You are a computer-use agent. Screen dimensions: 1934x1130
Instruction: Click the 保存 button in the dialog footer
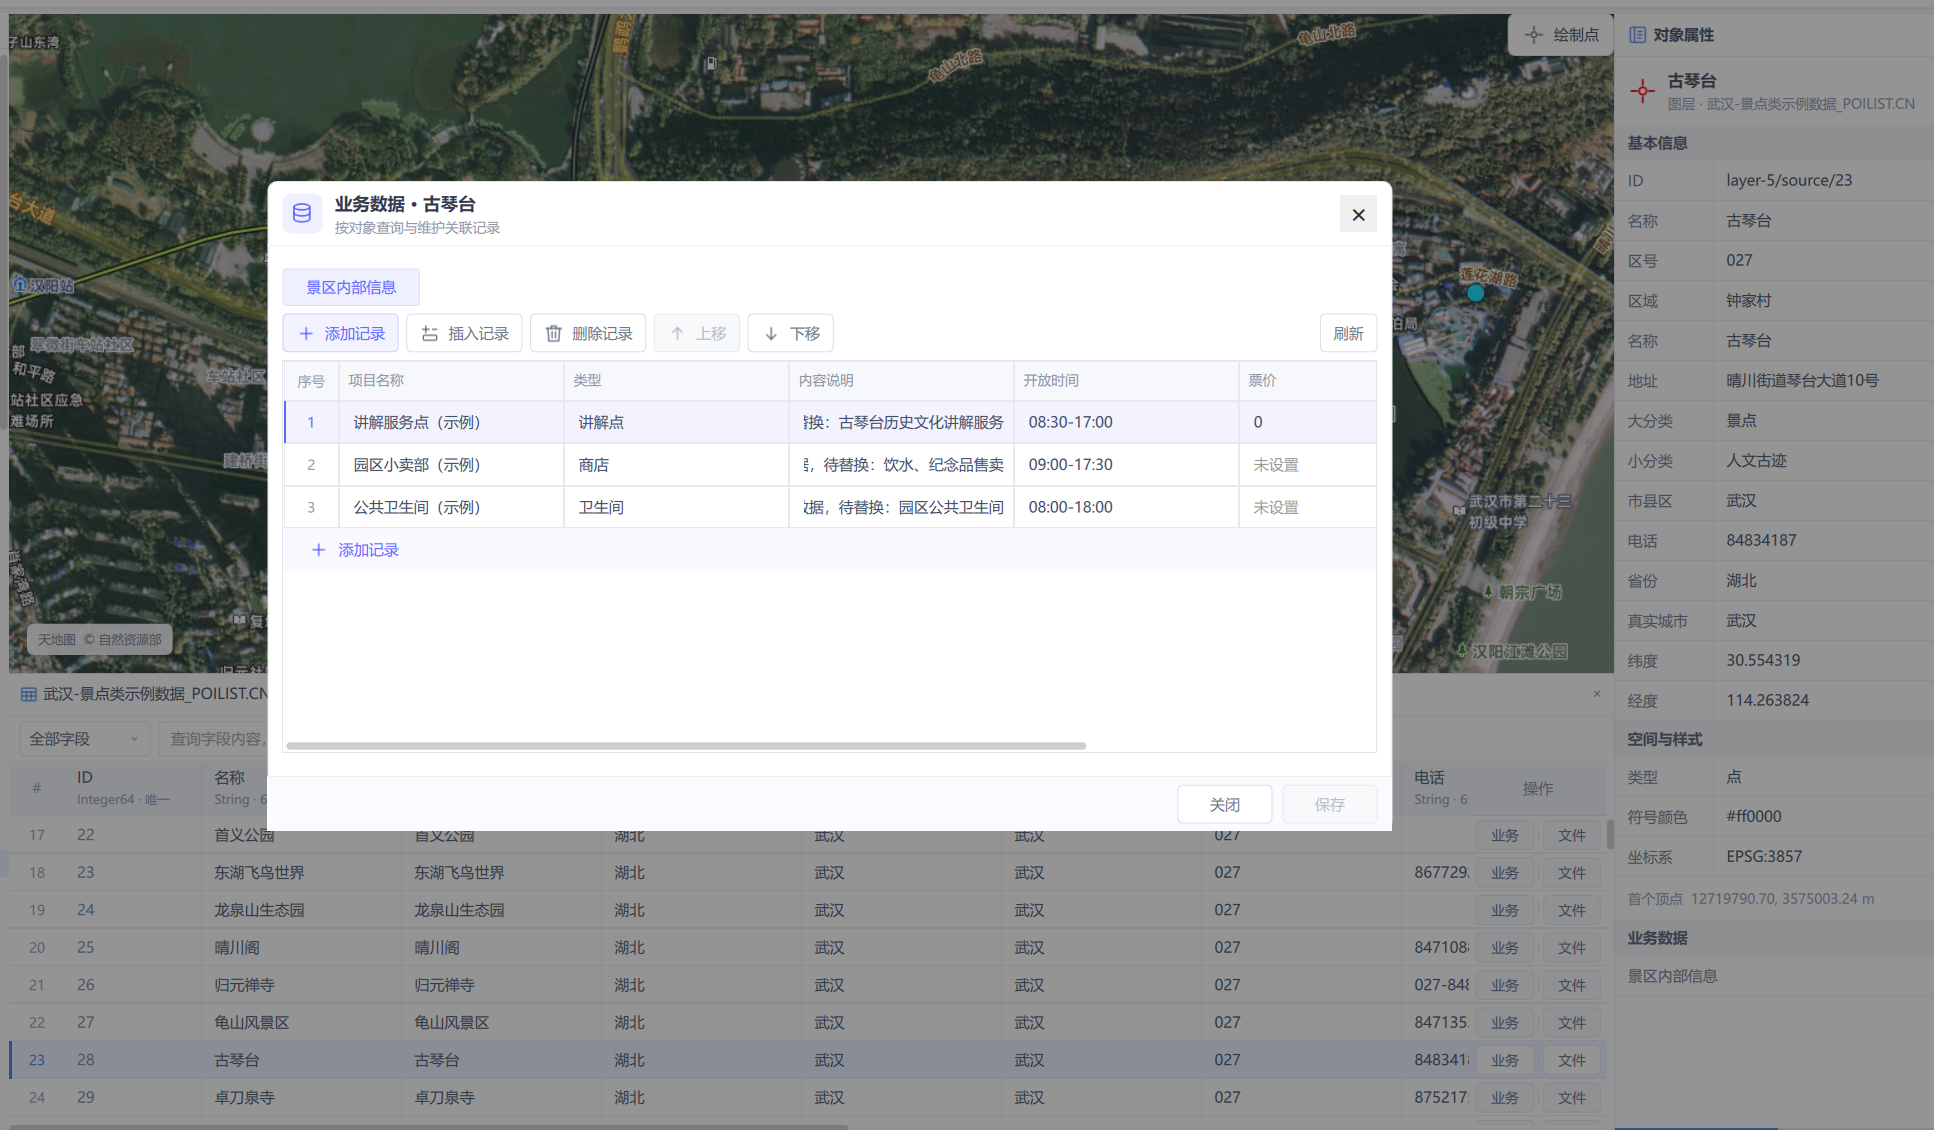coord(1330,804)
